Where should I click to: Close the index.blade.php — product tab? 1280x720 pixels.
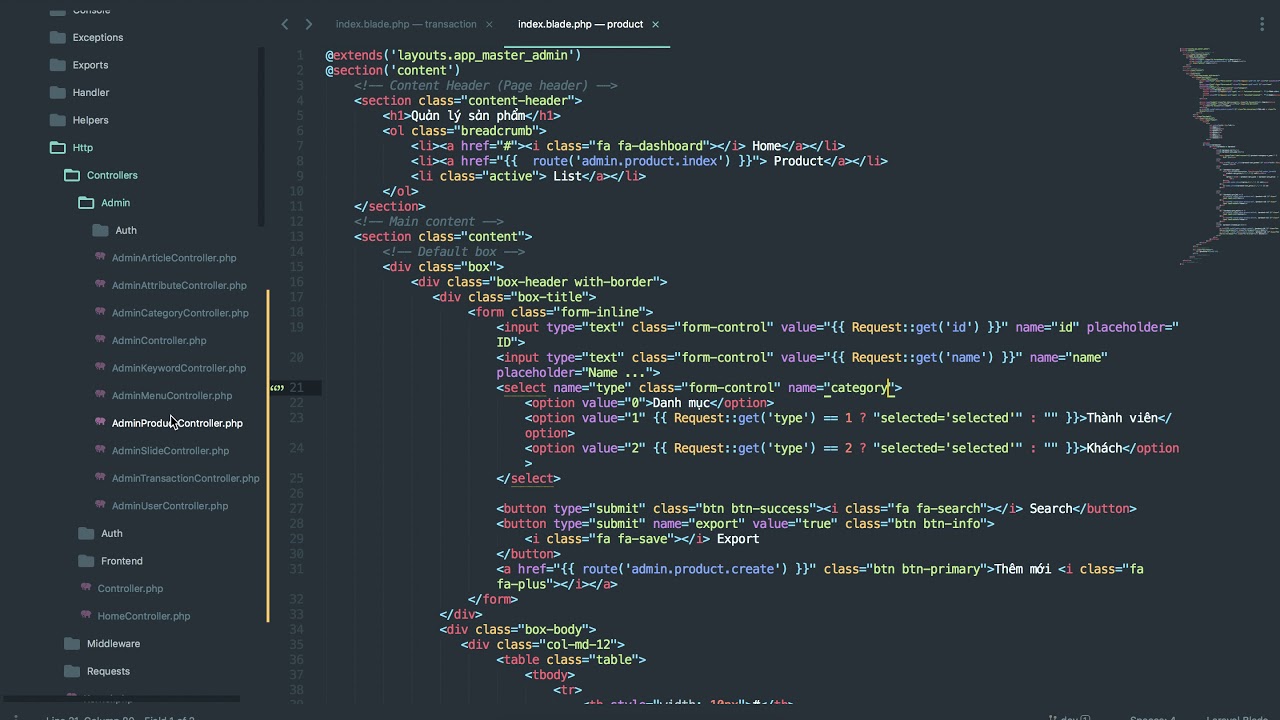[655, 24]
